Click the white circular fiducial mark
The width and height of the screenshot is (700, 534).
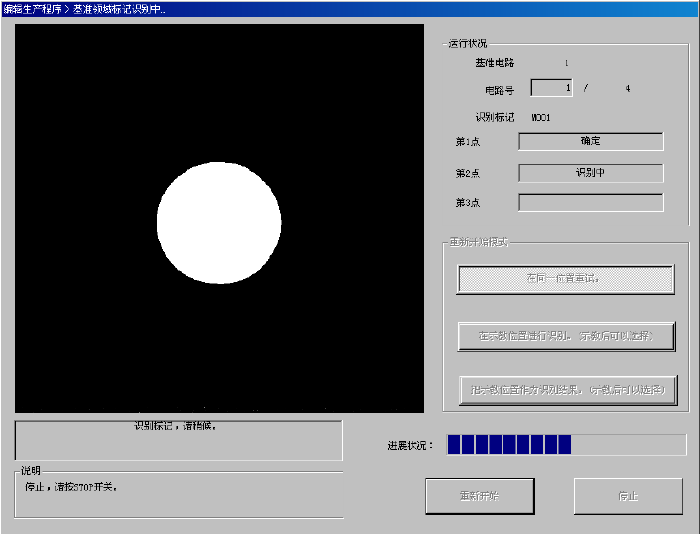coord(219,223)
